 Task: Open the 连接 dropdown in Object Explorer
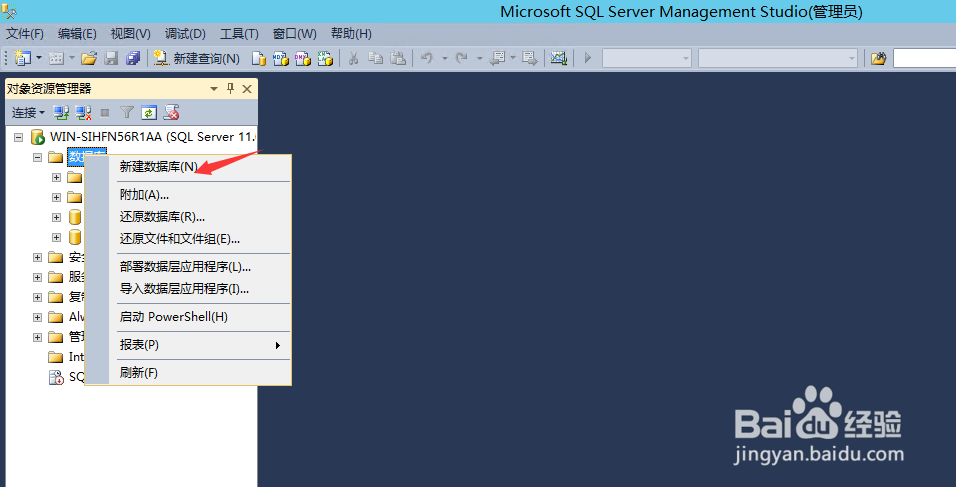coord(28,113)
